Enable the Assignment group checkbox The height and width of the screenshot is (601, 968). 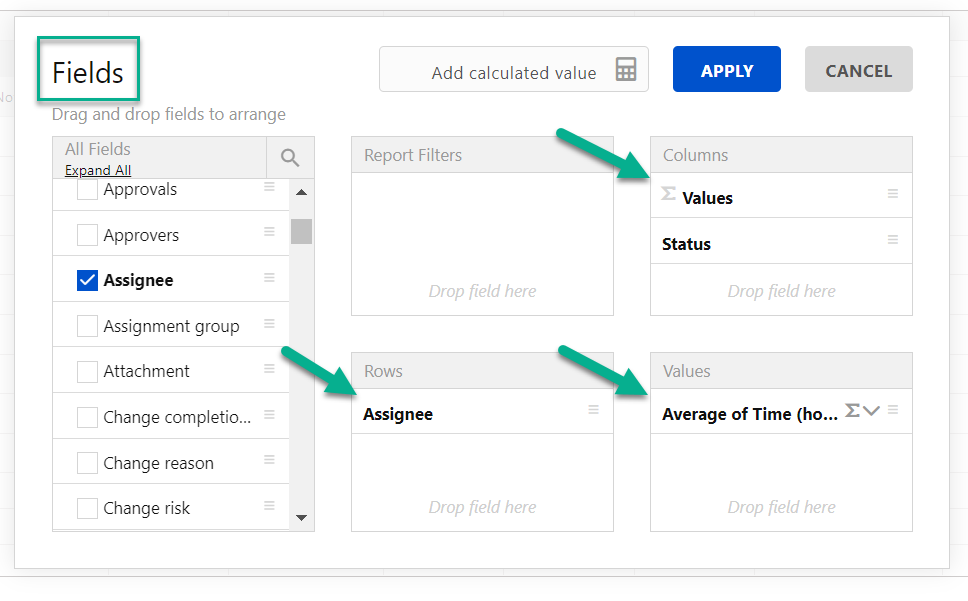(87, 326)
